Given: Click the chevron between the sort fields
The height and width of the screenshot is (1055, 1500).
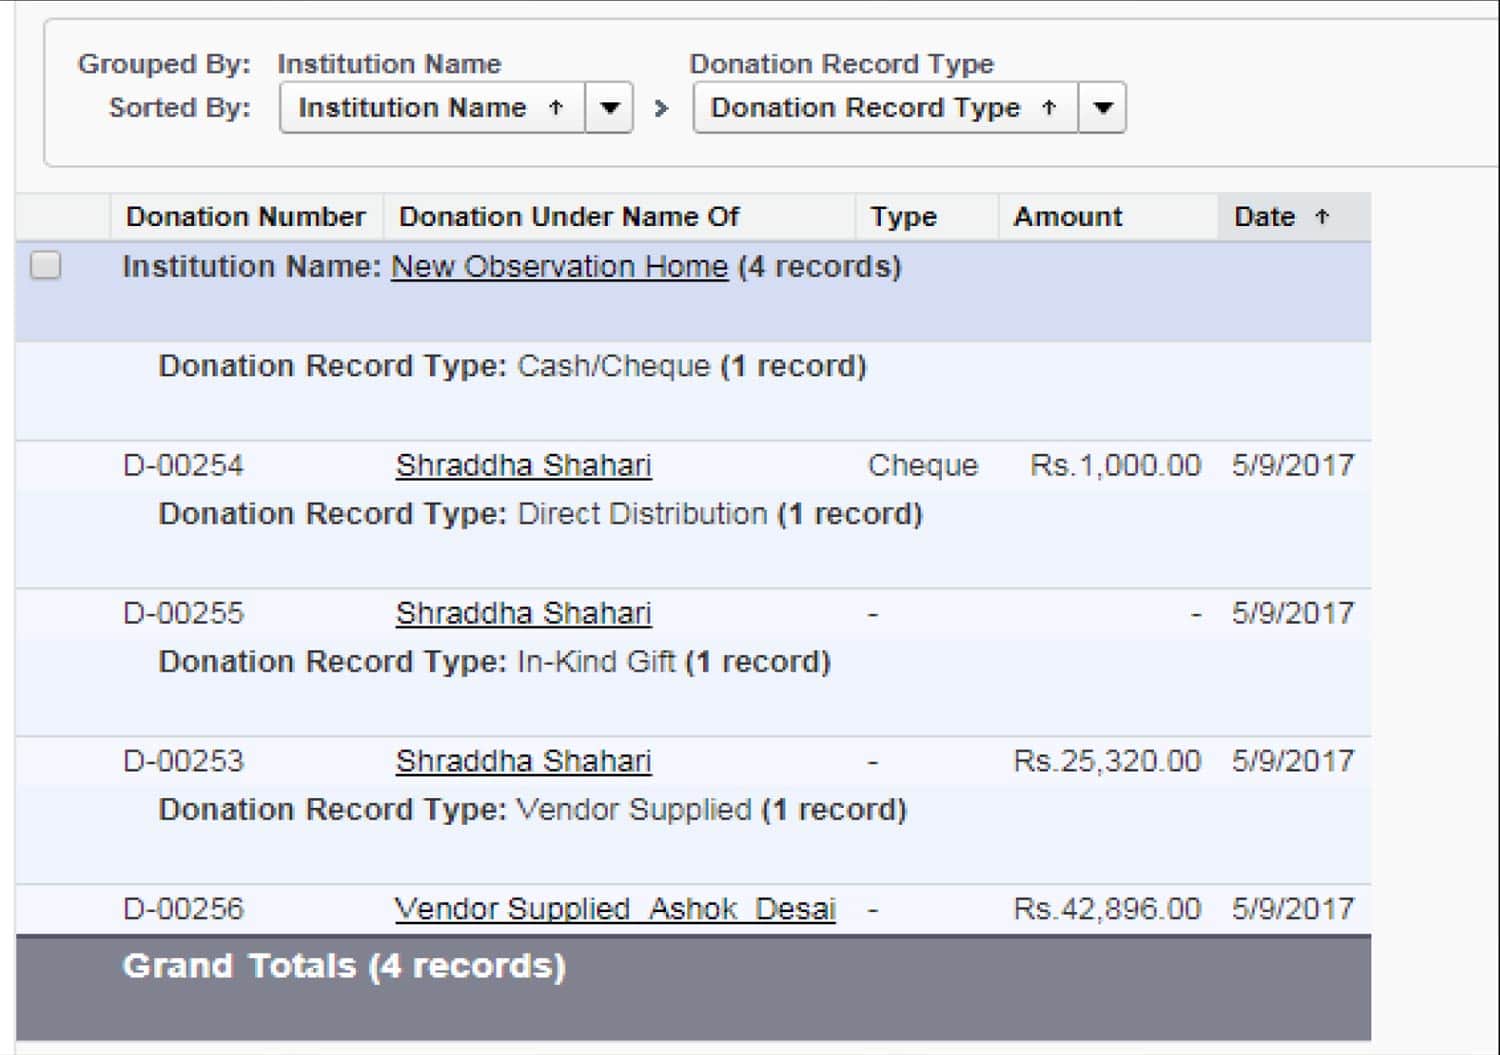Looking at the screenshot, I should [x=660, y=108].
